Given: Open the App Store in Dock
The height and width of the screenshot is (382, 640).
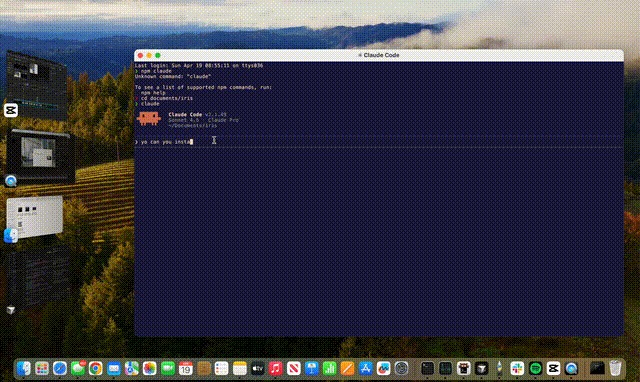Looking at the screenshot, I should coord(365,369).
